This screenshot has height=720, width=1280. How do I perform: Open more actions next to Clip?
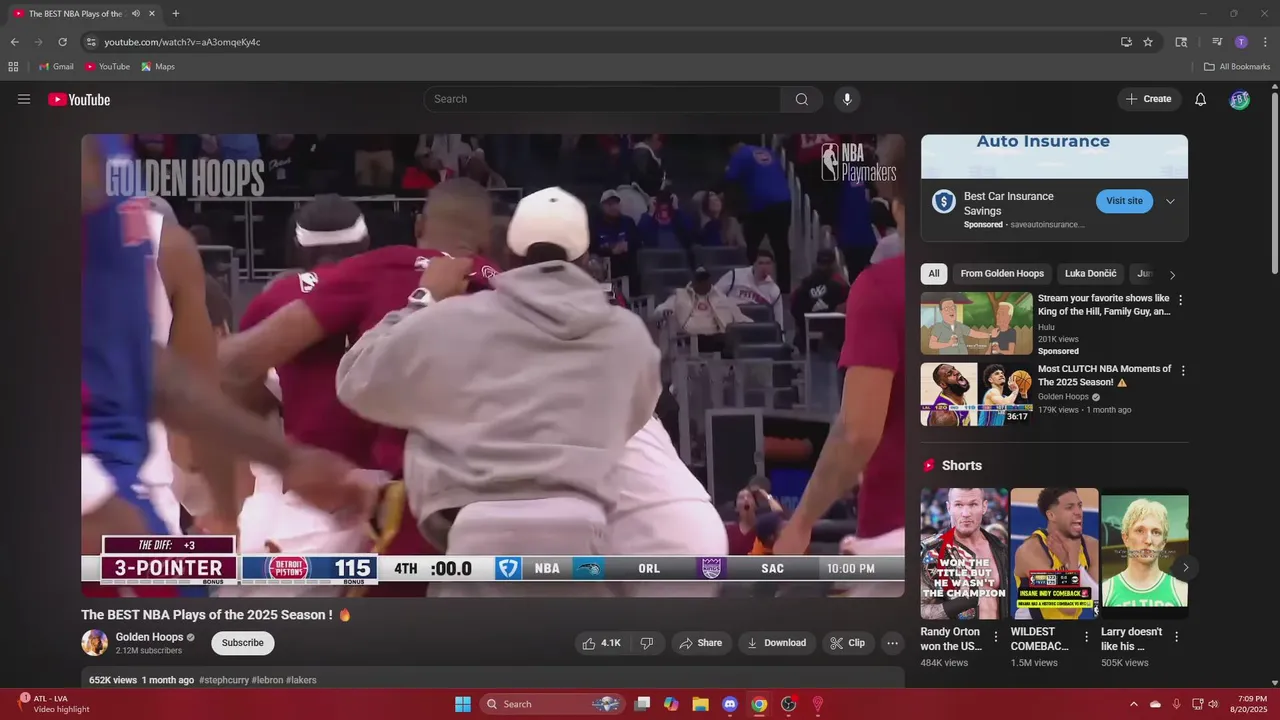point(893,643)
